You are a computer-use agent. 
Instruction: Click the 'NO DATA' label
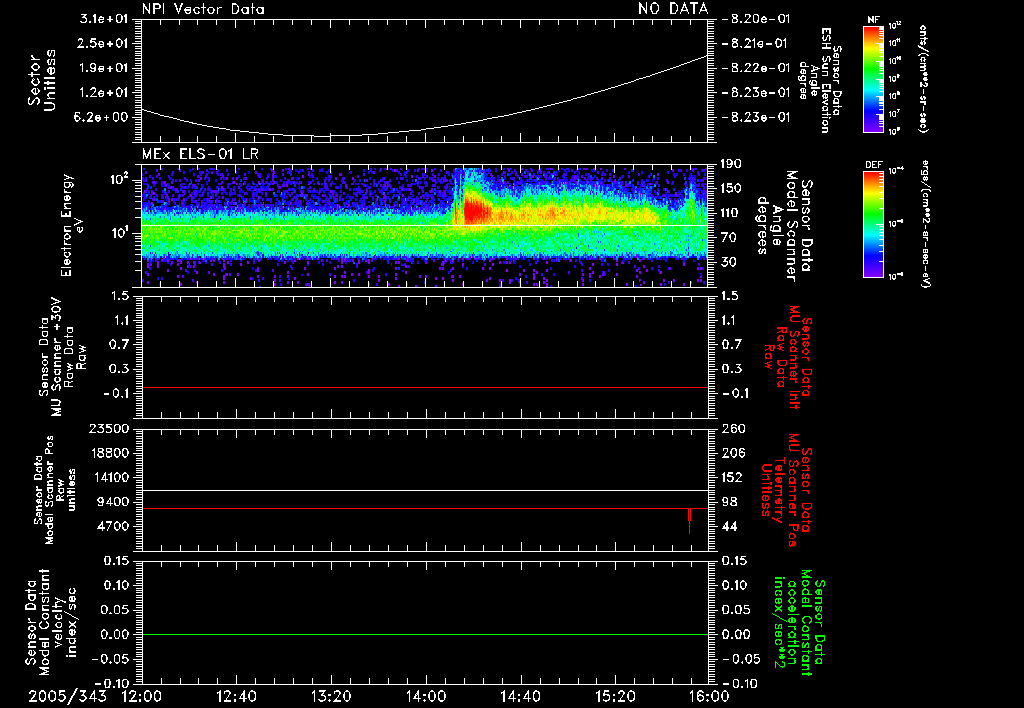click(x=673, y=8)
